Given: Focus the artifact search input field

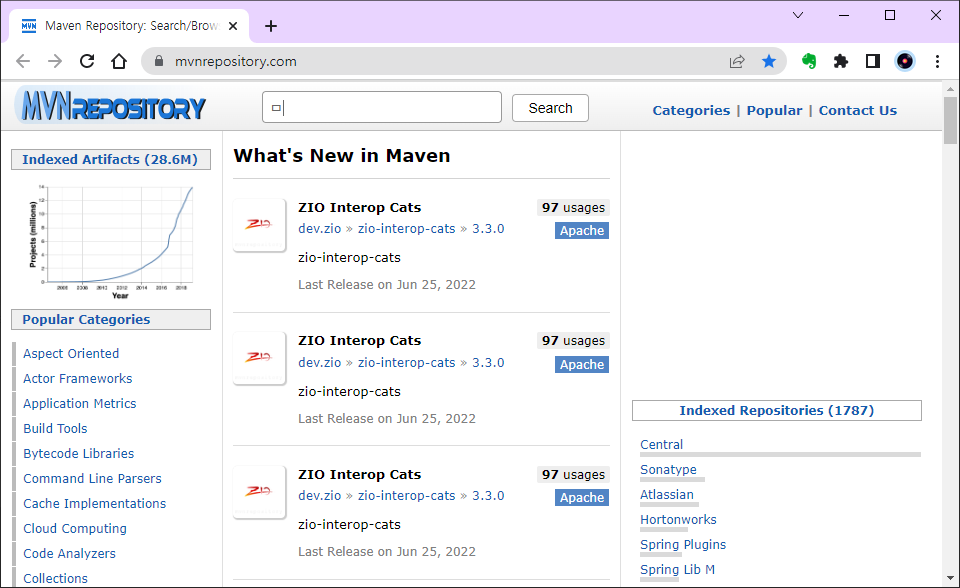Looking at the screenshot, I should coord(382,107).
